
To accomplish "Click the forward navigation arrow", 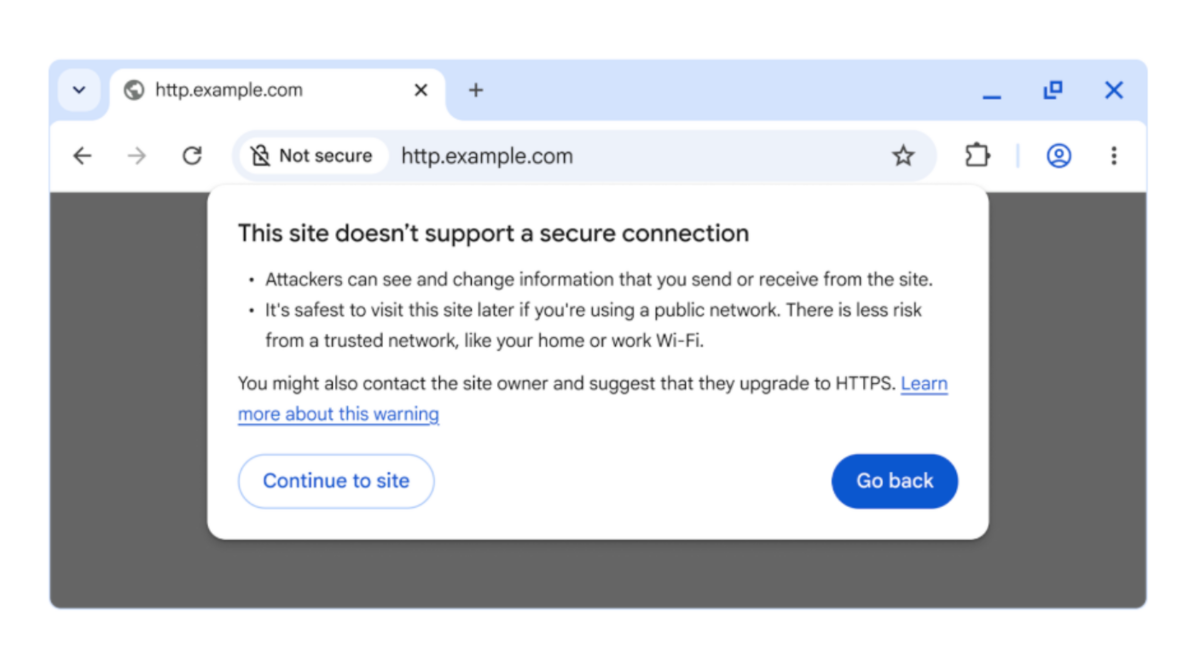I will tap(136, 156).
